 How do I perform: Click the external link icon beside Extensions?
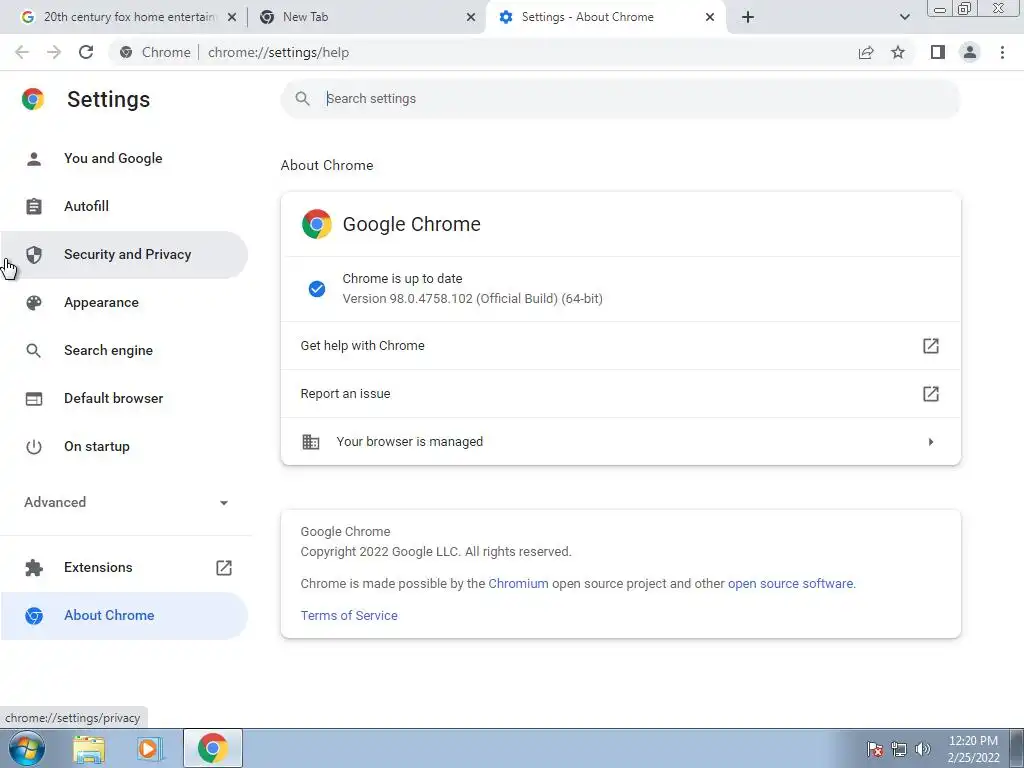pos(224,568)
